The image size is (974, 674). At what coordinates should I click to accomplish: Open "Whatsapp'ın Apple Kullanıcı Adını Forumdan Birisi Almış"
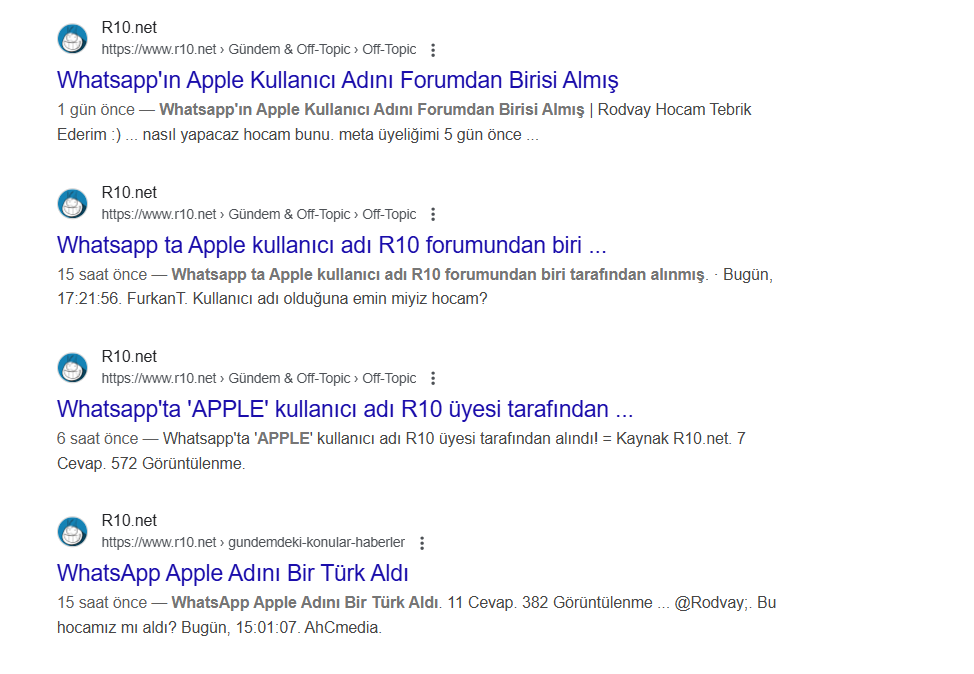click(x=339, y=79)
